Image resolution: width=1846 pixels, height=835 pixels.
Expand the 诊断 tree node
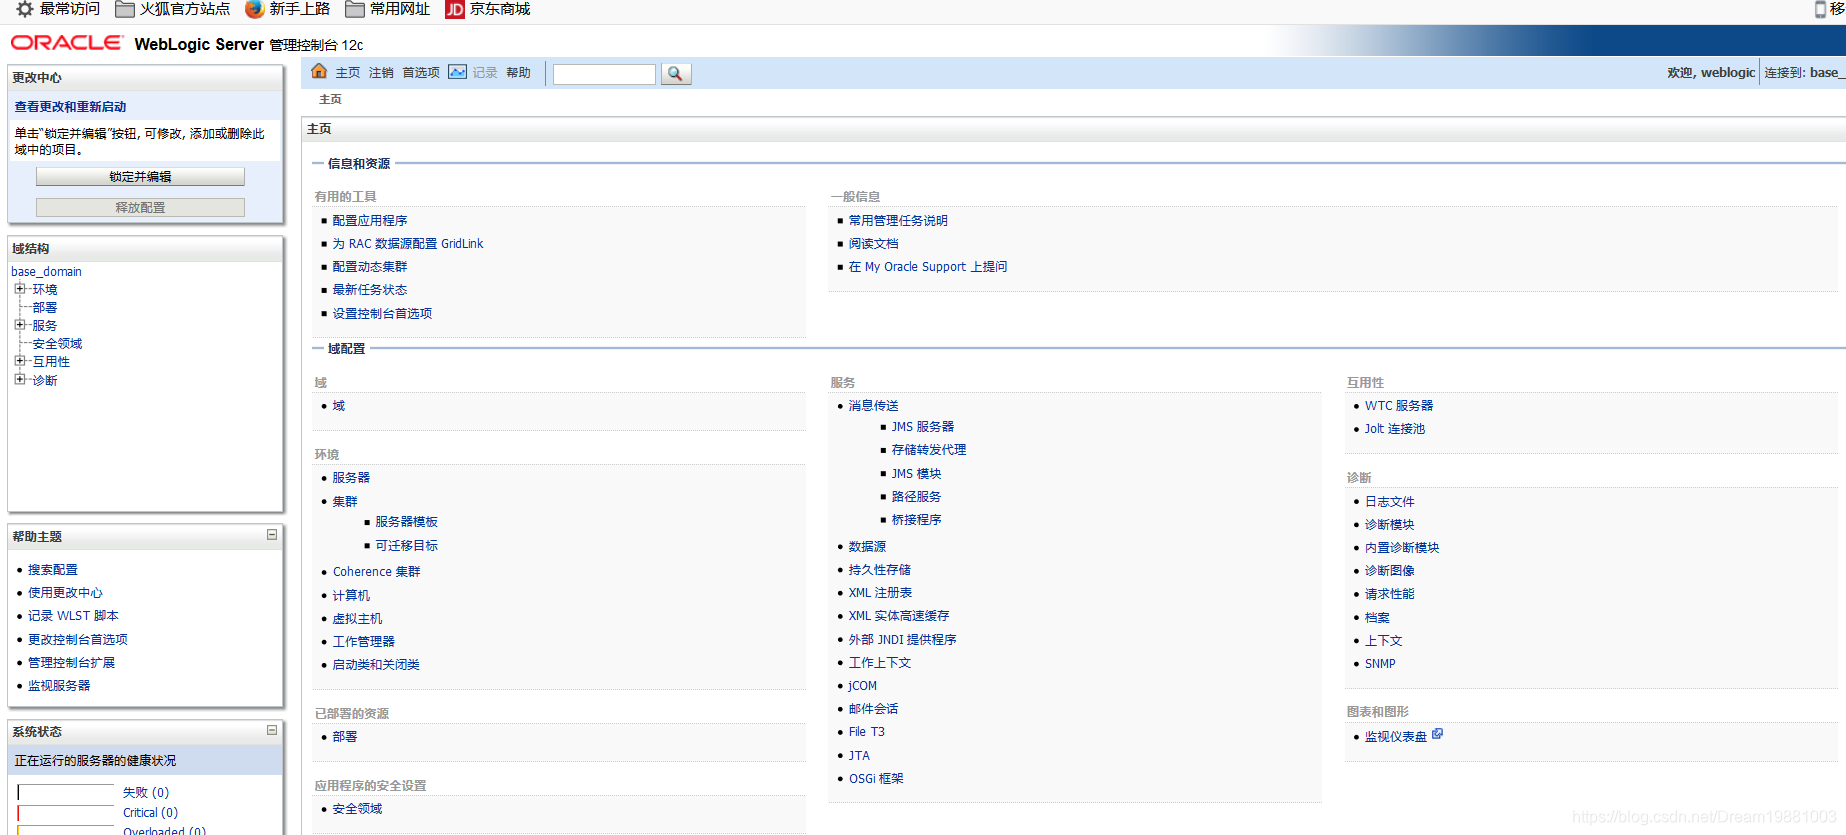click(x=19, y=379)
